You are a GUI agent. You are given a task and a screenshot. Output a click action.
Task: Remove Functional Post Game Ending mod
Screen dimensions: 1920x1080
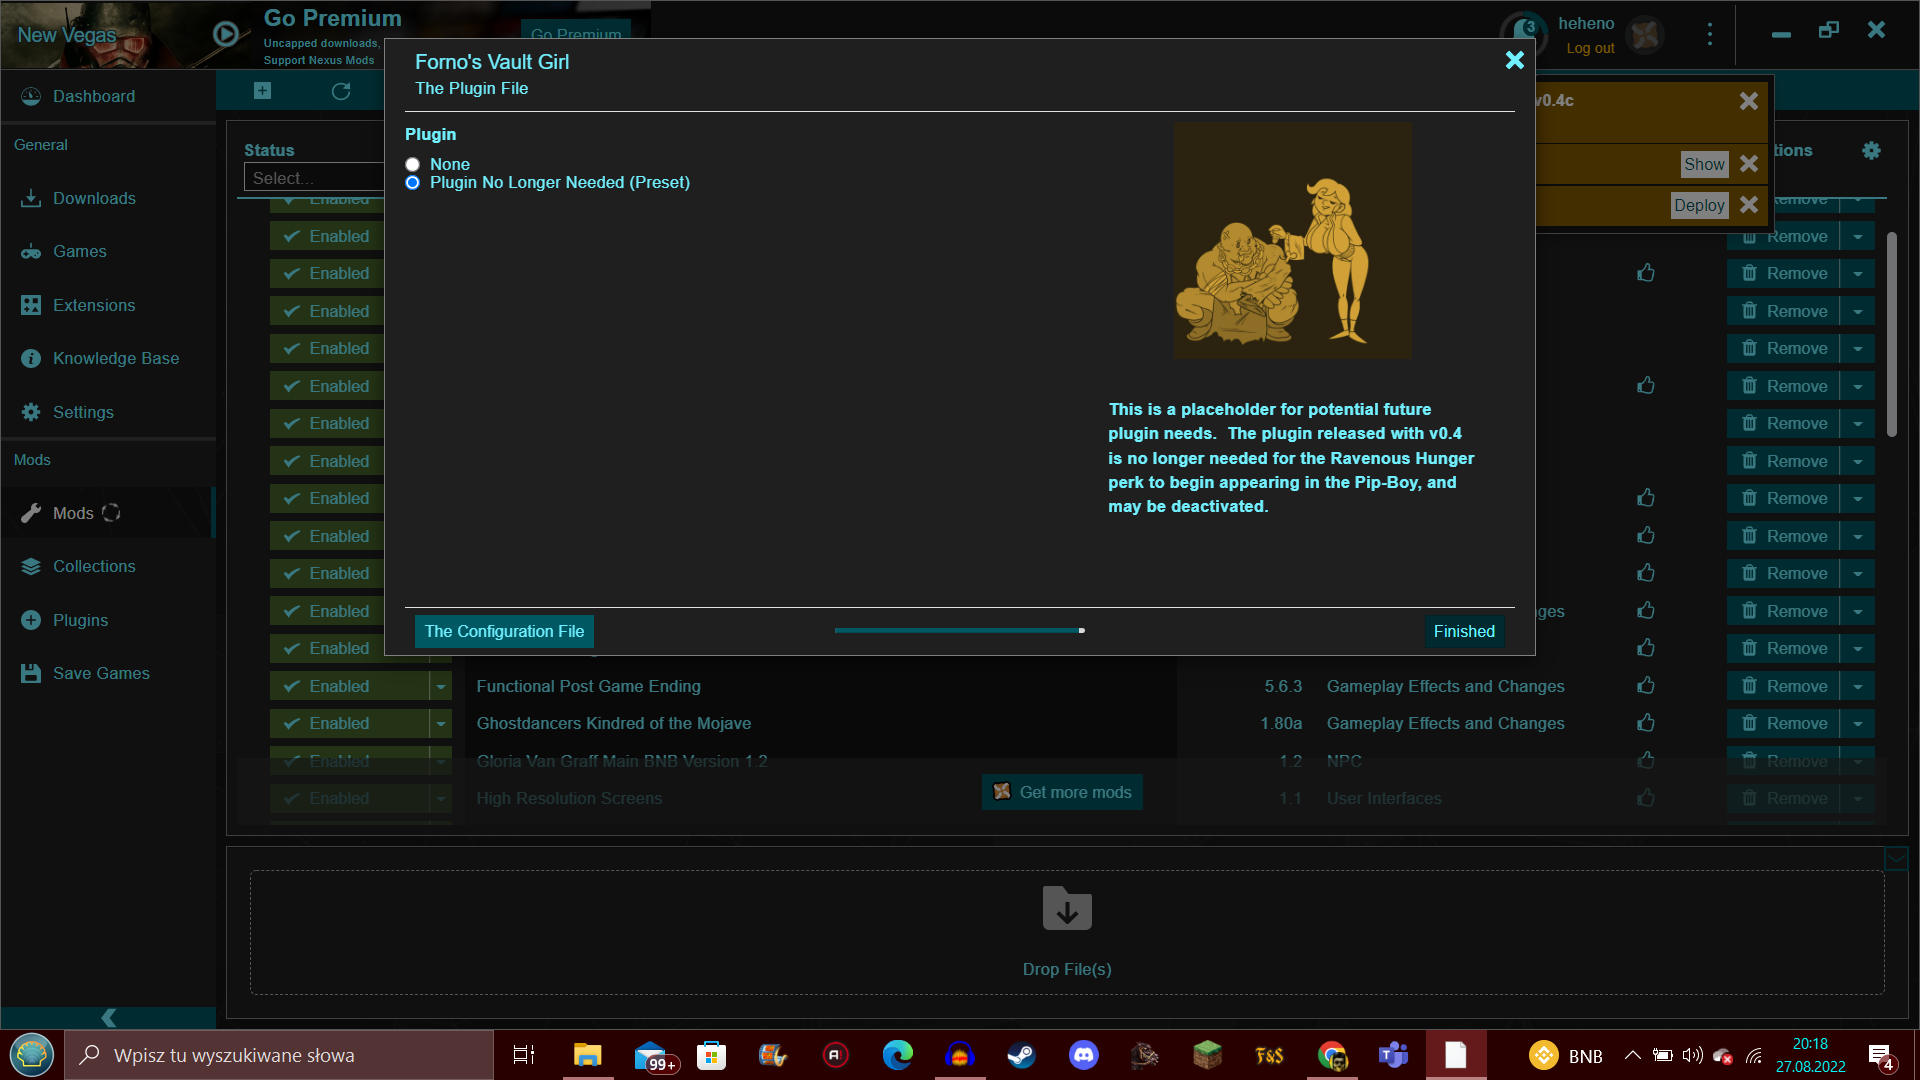[x=1784, y=686]
